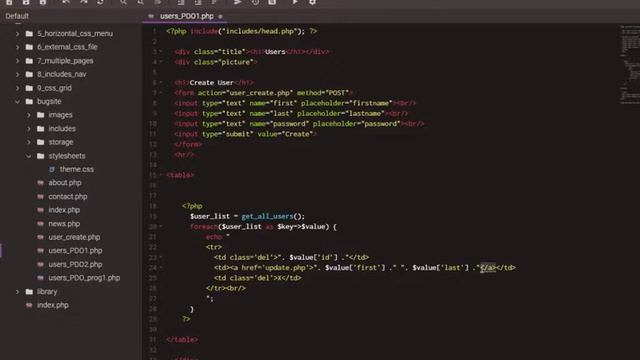The width and height of the screenshot is (640, 360).
Task: Collapse the stylesheets folder chevron
Action: tap(29, 156)
